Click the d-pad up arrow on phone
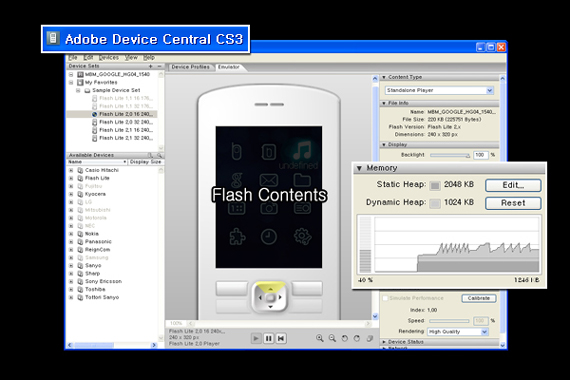 point(270,288)
